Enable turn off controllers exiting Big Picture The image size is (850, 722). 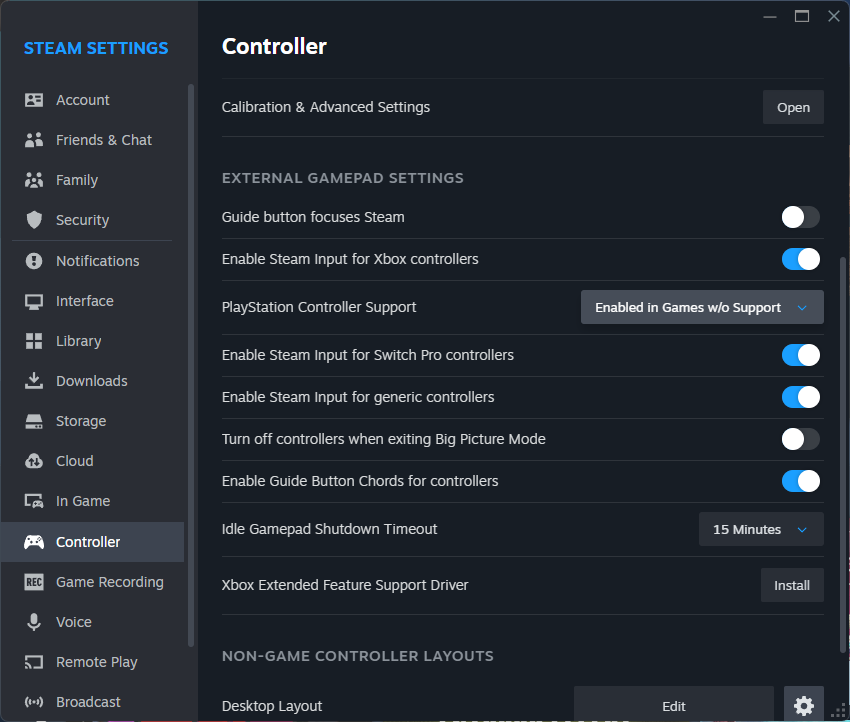click(x=800, y=439)
